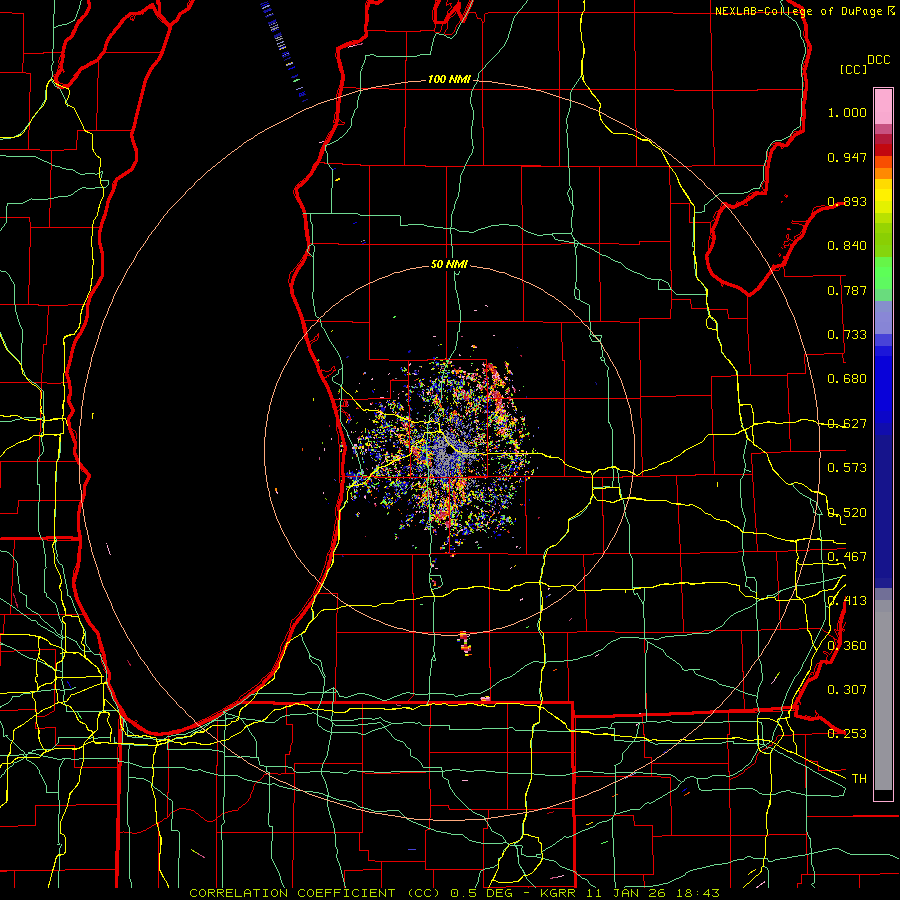The image size is (900, 900).
Task: Click the TH threshold legend label
Action: [859, 778]
